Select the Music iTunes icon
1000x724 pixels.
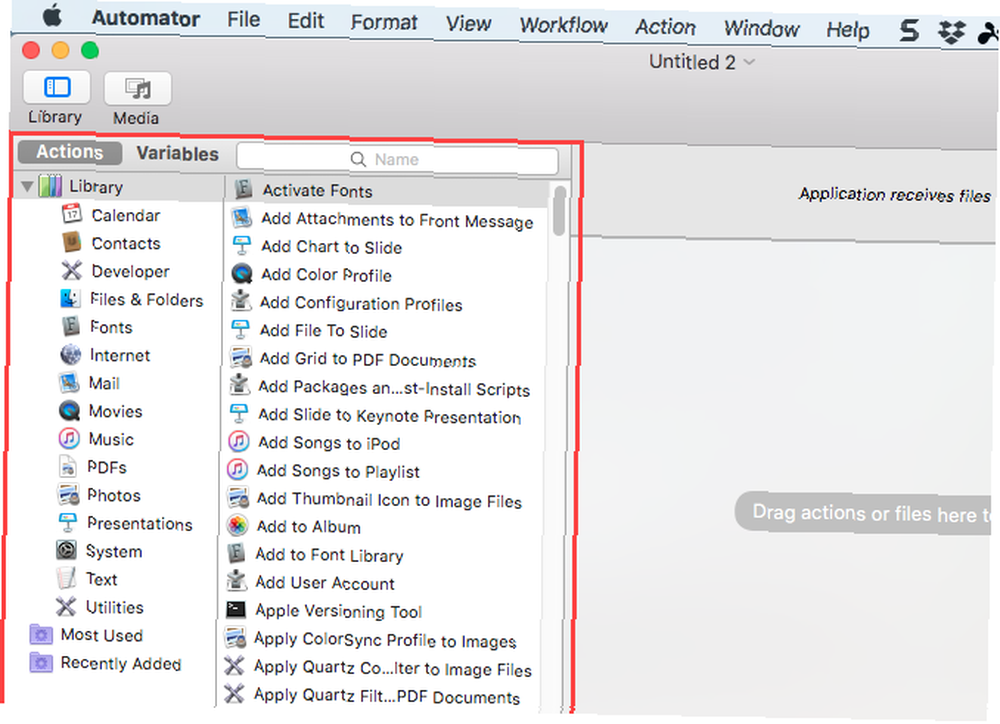coord(69,438)
